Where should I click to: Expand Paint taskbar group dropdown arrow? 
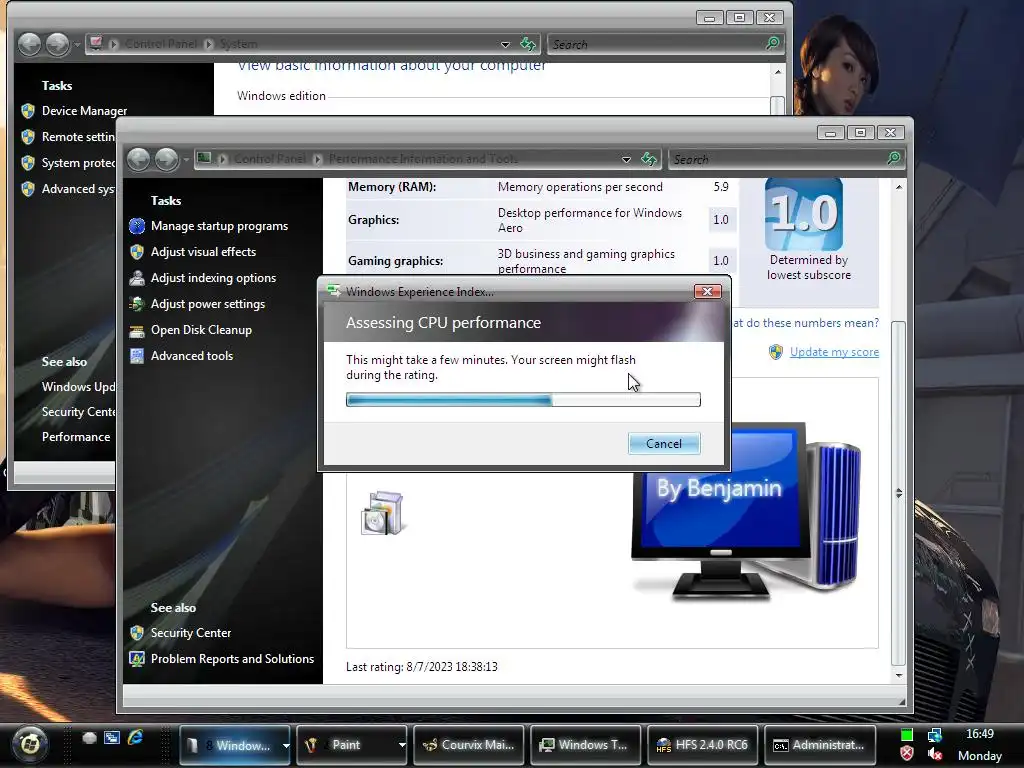point(402,744)
